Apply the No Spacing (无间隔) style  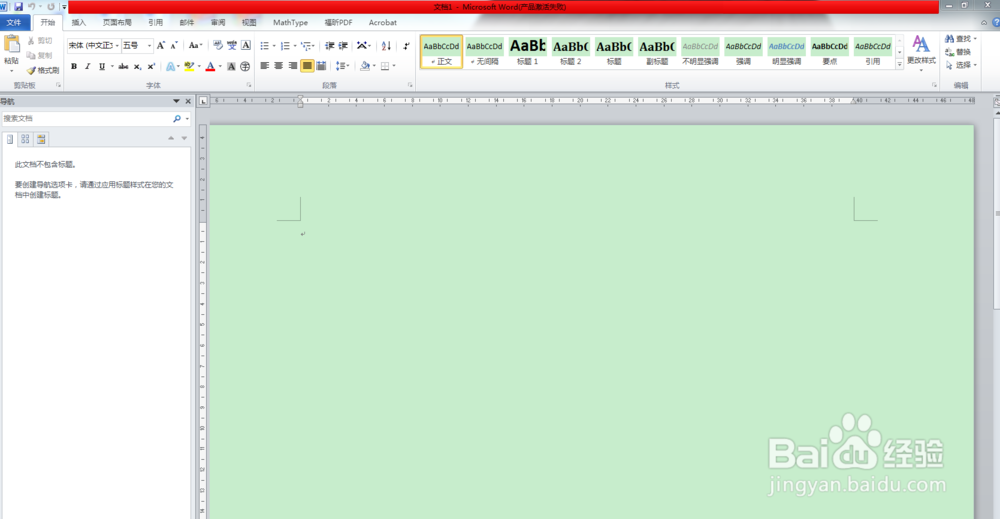[484, 52]
